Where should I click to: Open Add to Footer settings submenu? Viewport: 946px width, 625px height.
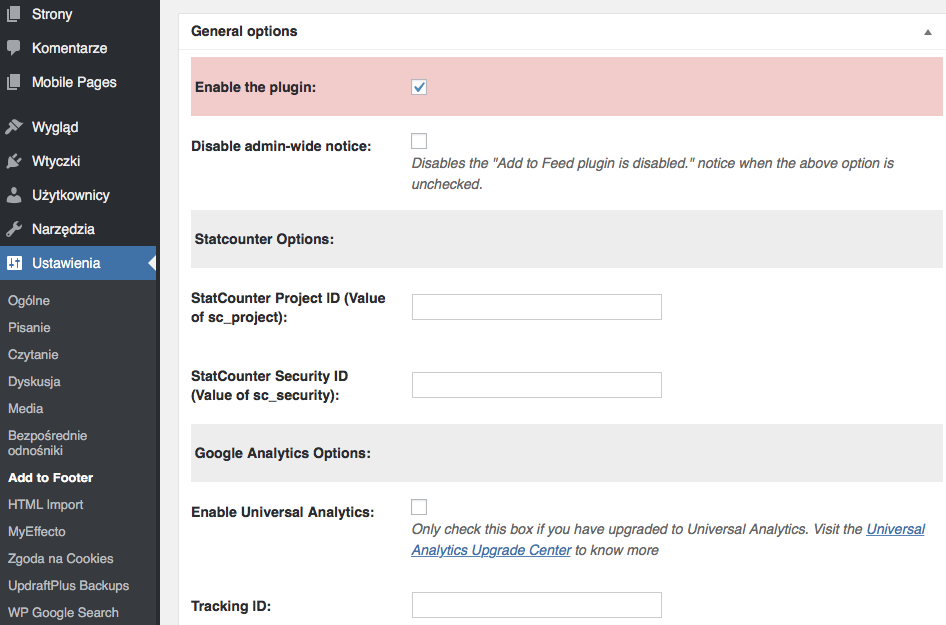51,478
